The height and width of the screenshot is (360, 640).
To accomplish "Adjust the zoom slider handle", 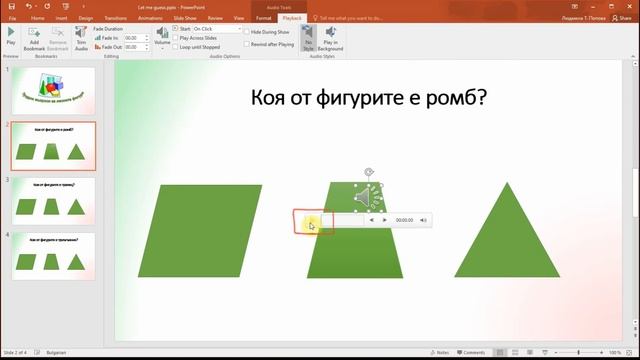I will (578, 352).
